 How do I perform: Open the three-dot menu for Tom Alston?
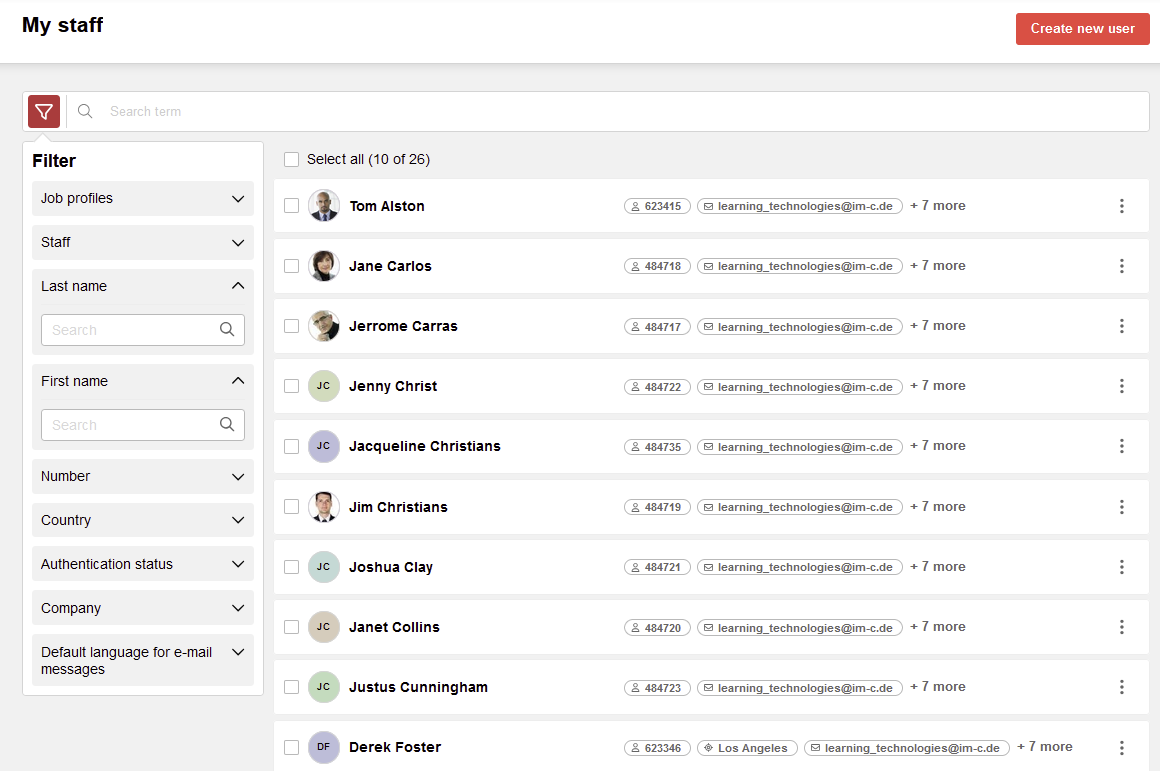pos(1121,206)
